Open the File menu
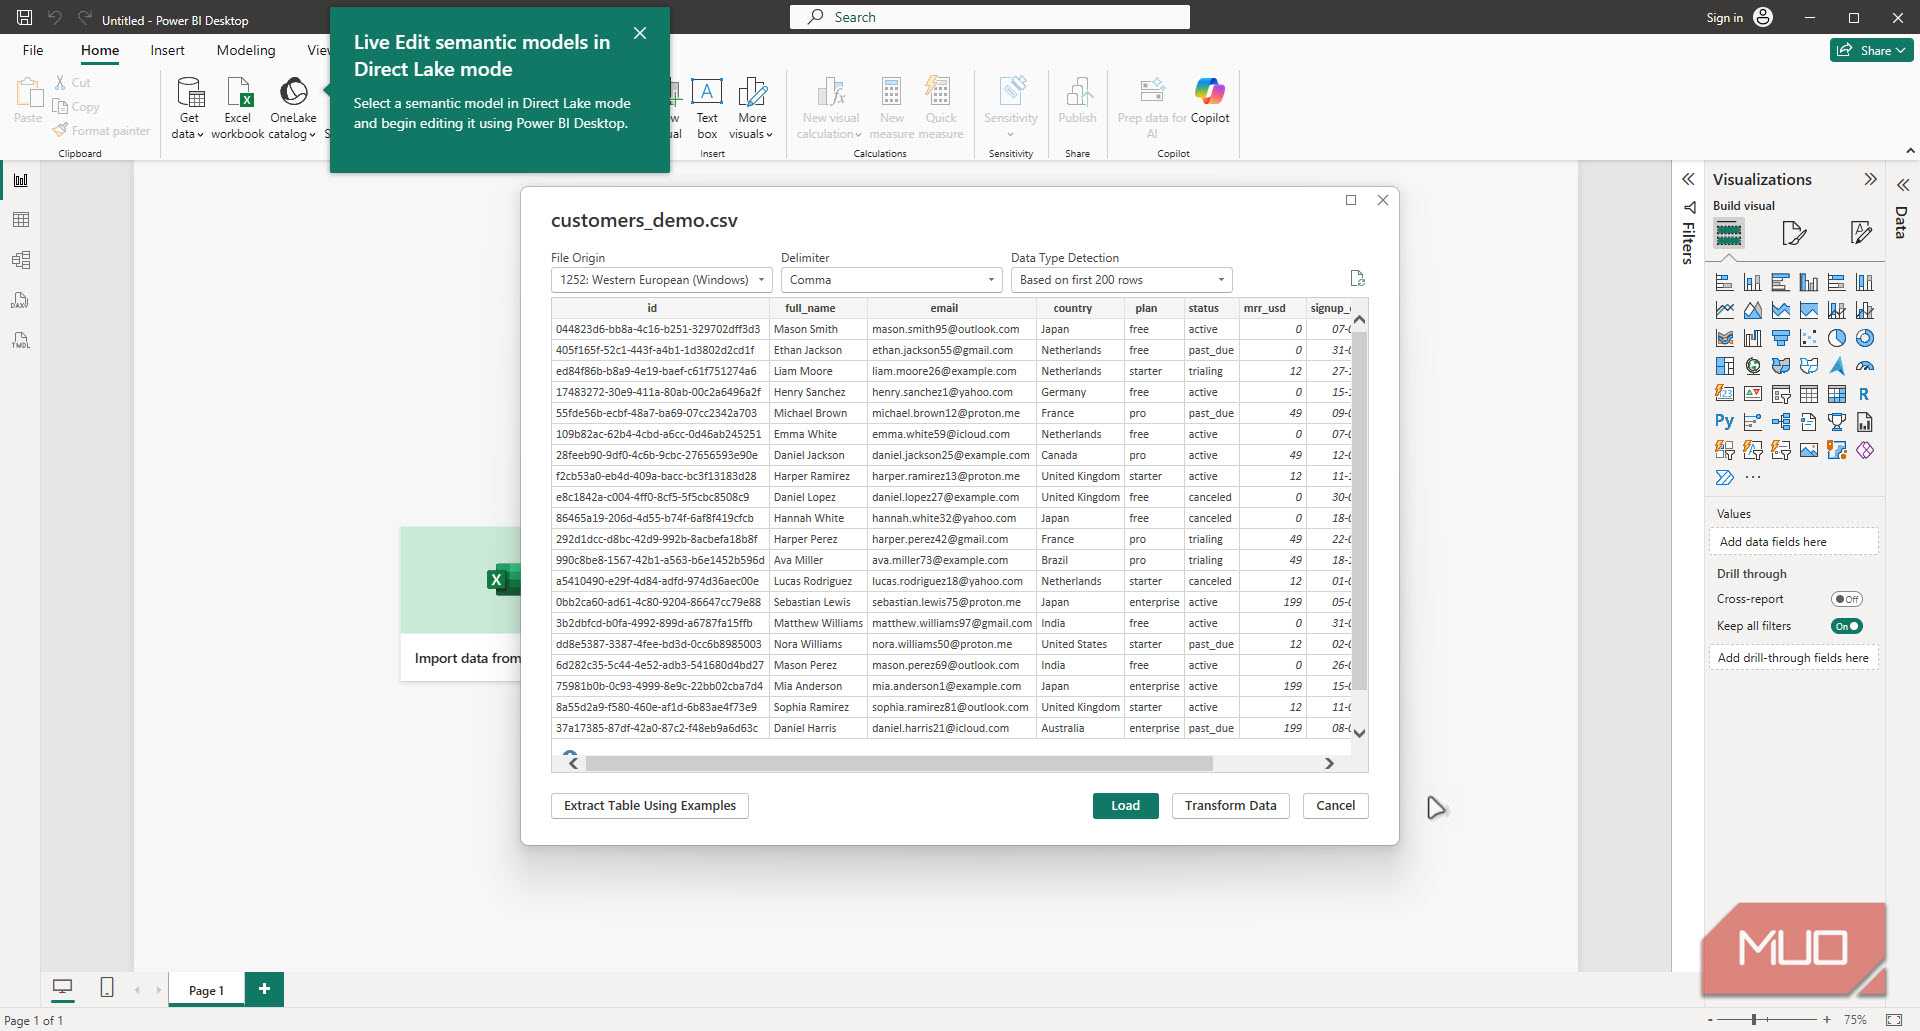Screen dimensions: 1920x1031 [x=33, y=50]
